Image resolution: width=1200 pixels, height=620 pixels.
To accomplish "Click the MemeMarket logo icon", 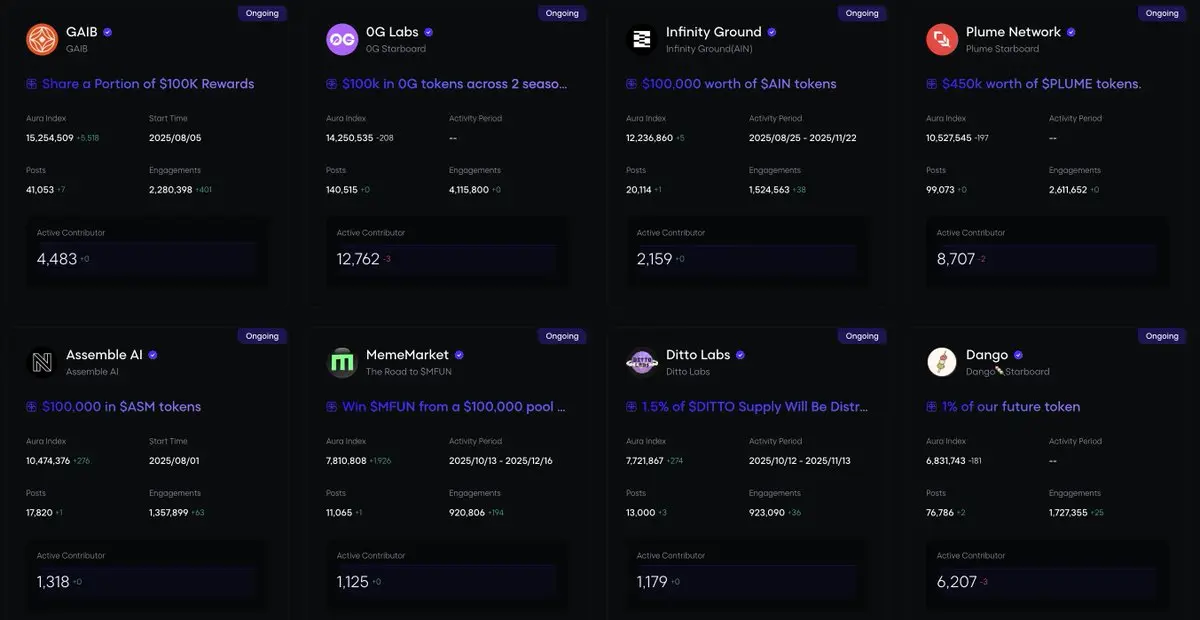I will tap(343, 362).
